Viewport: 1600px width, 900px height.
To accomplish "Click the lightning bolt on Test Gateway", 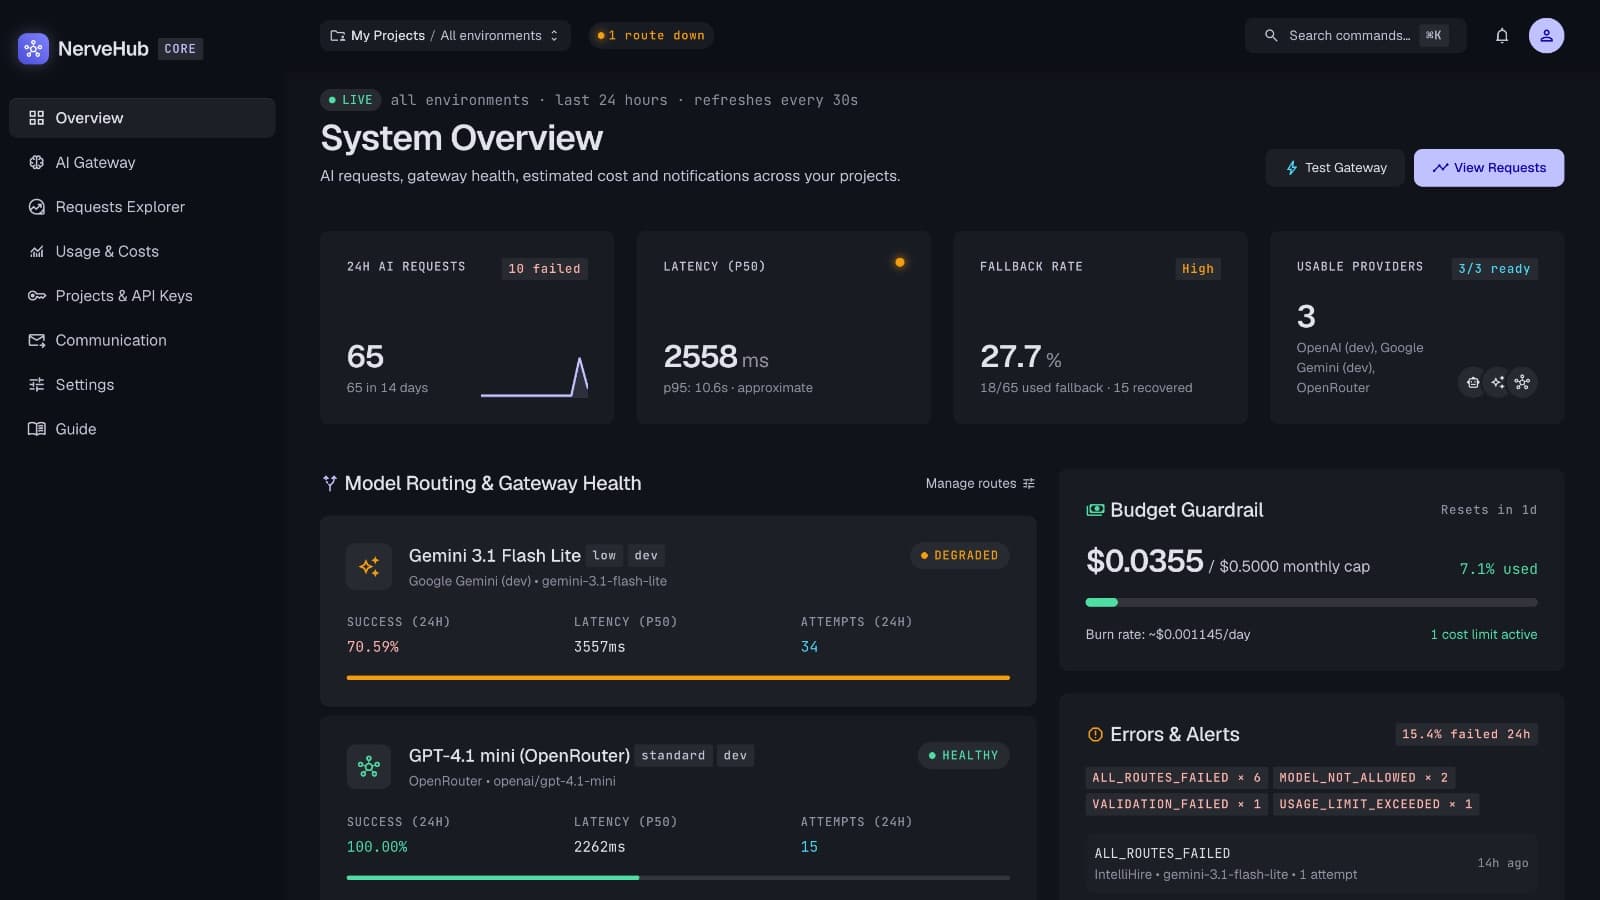I will click(1291, 168).
